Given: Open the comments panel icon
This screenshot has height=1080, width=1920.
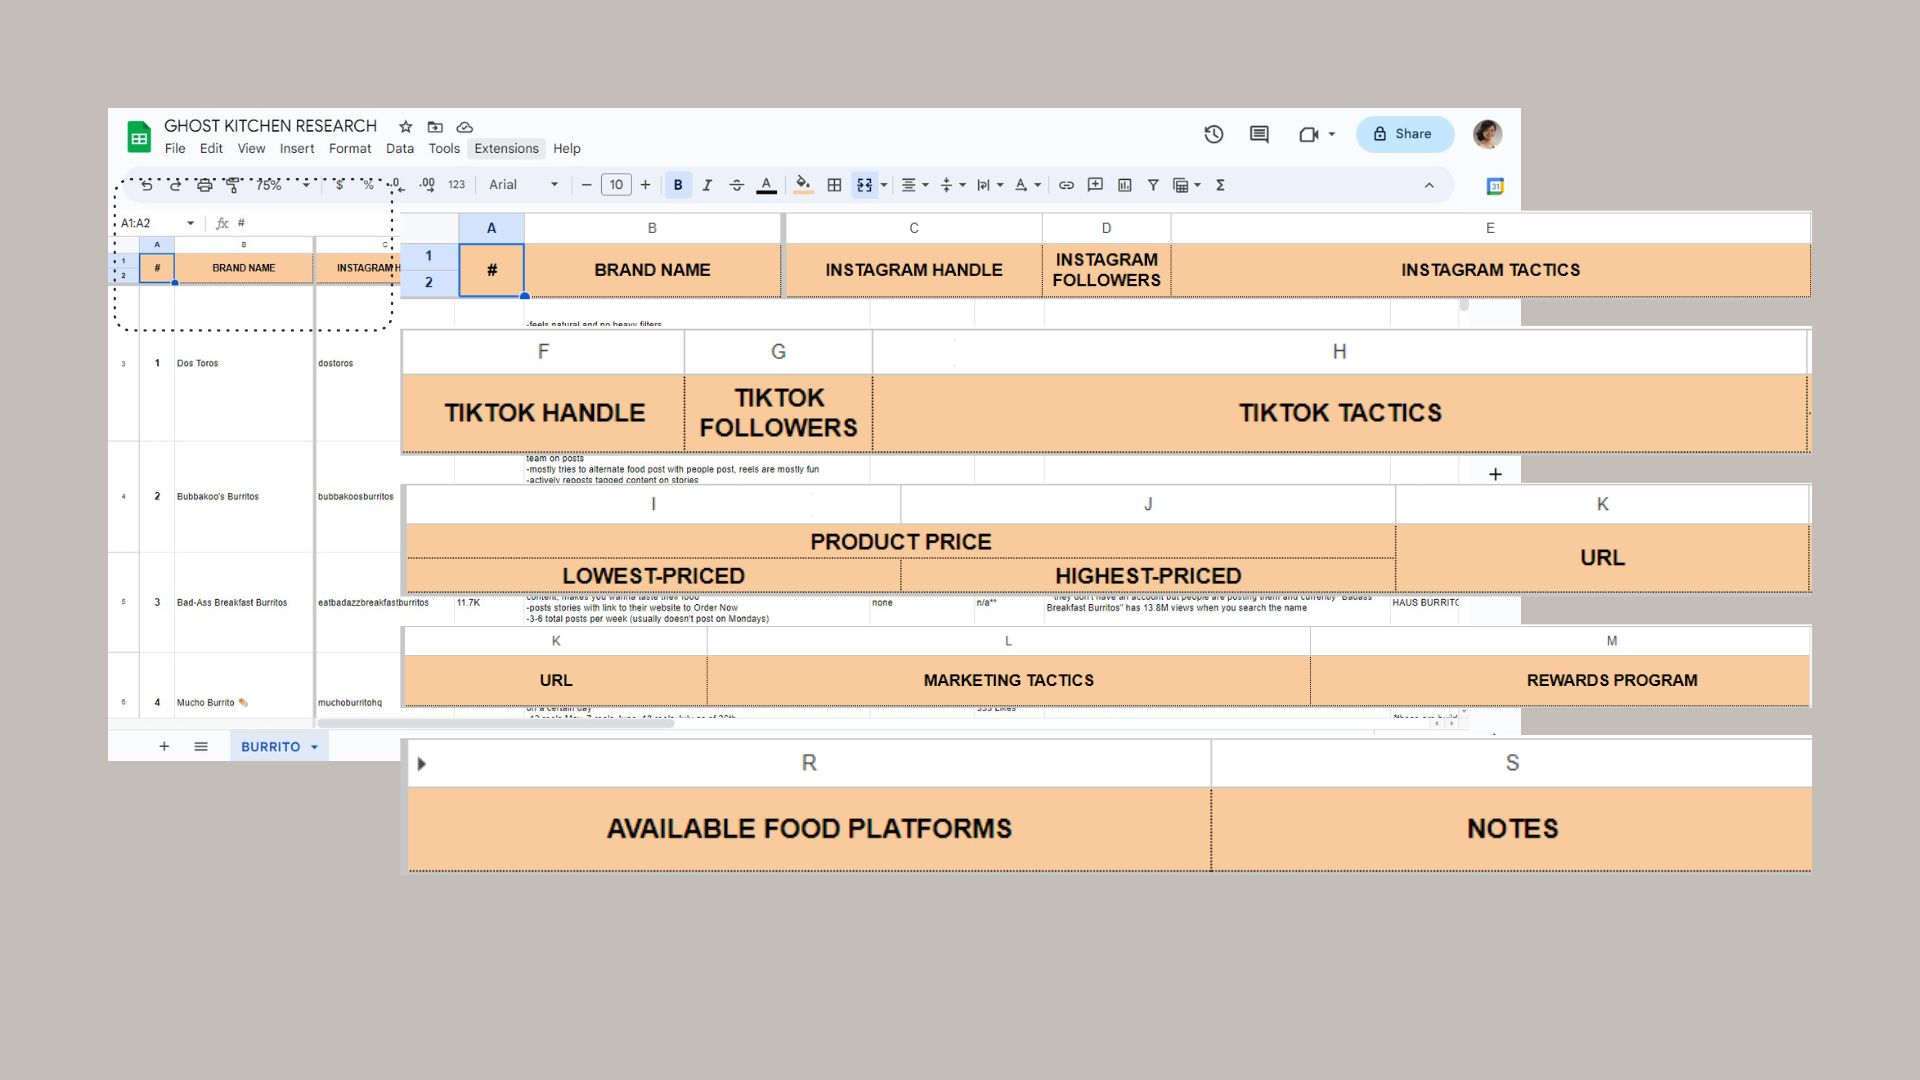Looking at the screenshot, I should [x=1259, y=134].
